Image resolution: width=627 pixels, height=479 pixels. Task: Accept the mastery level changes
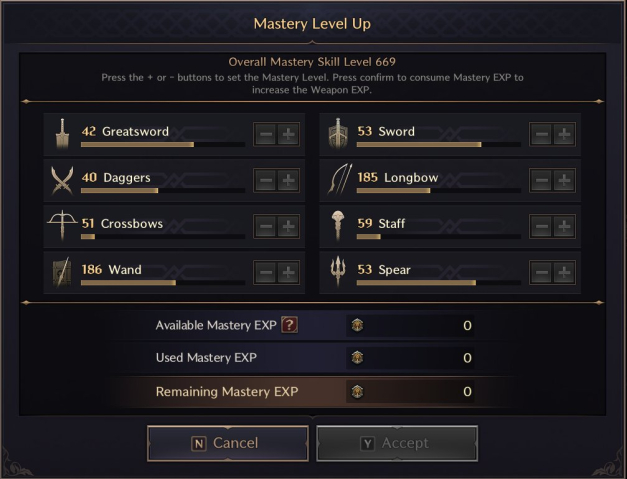(x=397, y=443)
